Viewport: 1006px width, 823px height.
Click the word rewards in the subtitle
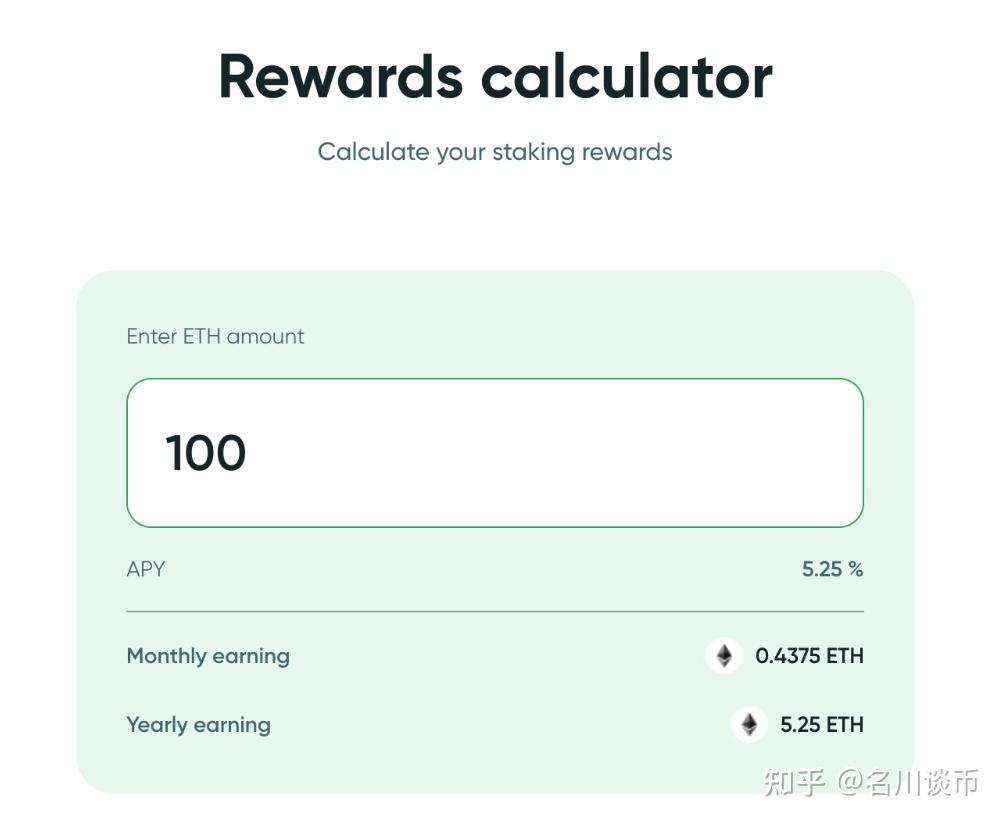[628, 152]
